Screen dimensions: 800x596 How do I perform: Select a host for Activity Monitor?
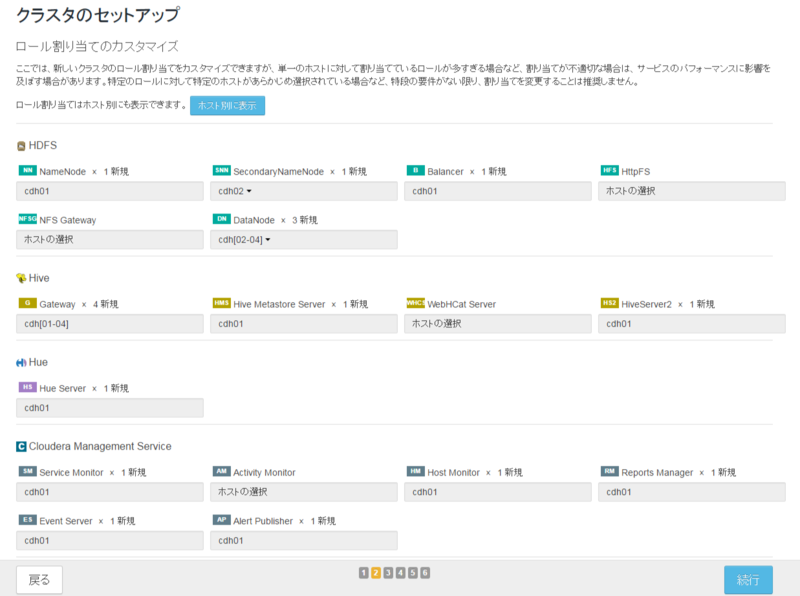pyautogui.click(x=304, y=492)
